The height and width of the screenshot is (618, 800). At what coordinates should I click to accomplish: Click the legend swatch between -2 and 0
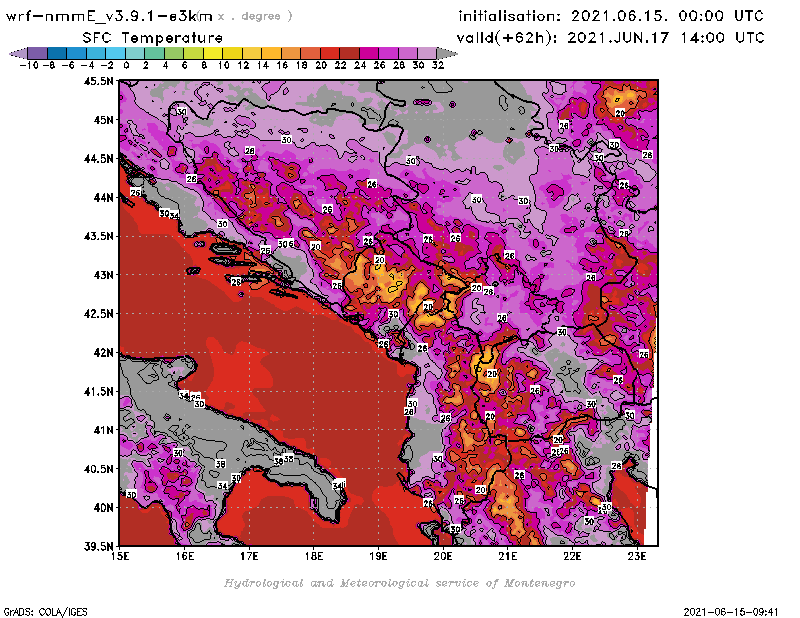click(115, 53)
